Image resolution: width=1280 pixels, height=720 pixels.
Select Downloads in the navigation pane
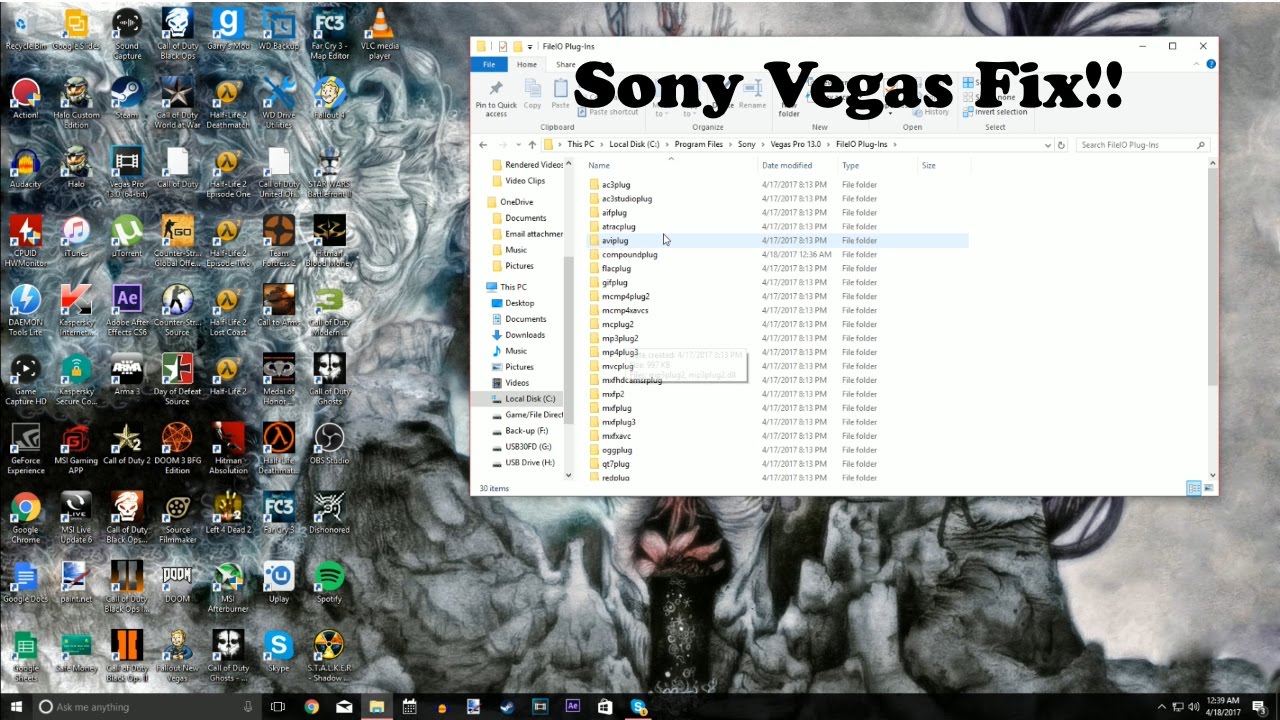525,335
